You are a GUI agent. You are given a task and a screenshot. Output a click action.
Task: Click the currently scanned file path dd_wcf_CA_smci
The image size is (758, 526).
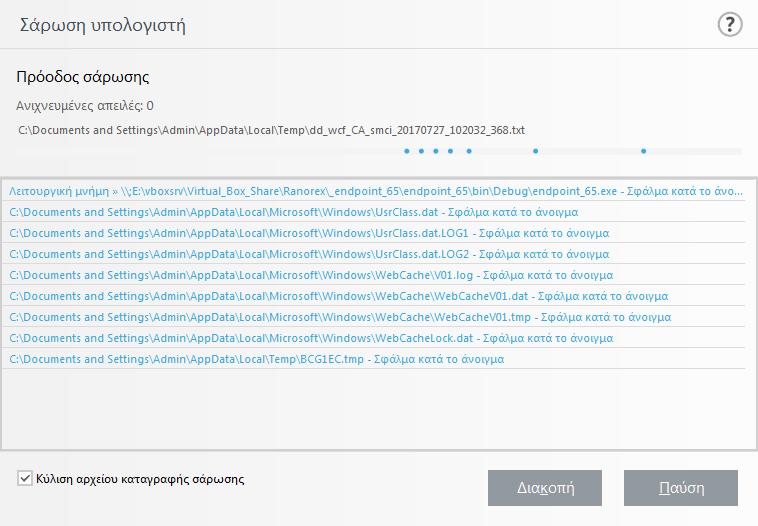tap(271, 130)
